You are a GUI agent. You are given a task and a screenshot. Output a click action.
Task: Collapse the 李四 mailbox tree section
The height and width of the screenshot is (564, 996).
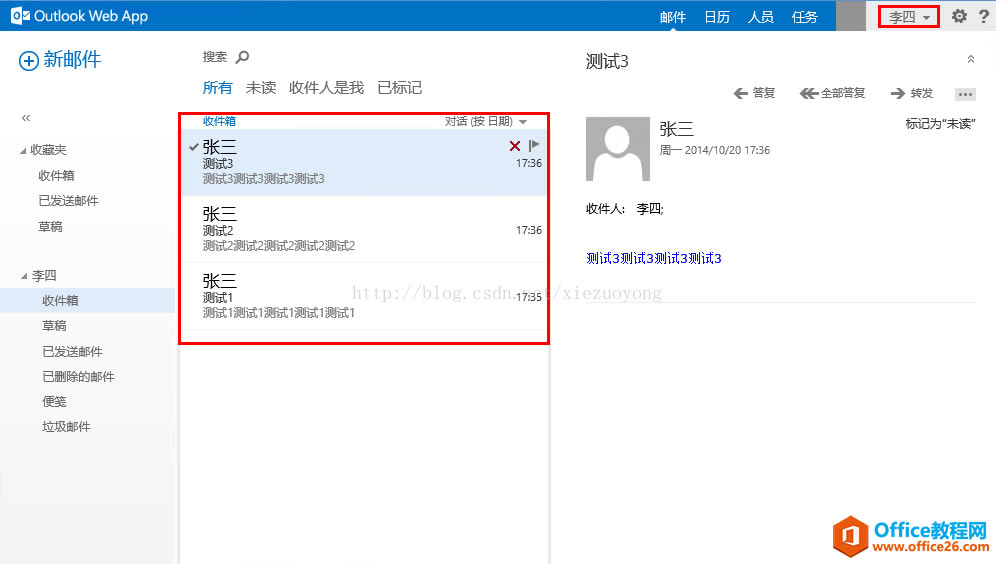point(24,276)
